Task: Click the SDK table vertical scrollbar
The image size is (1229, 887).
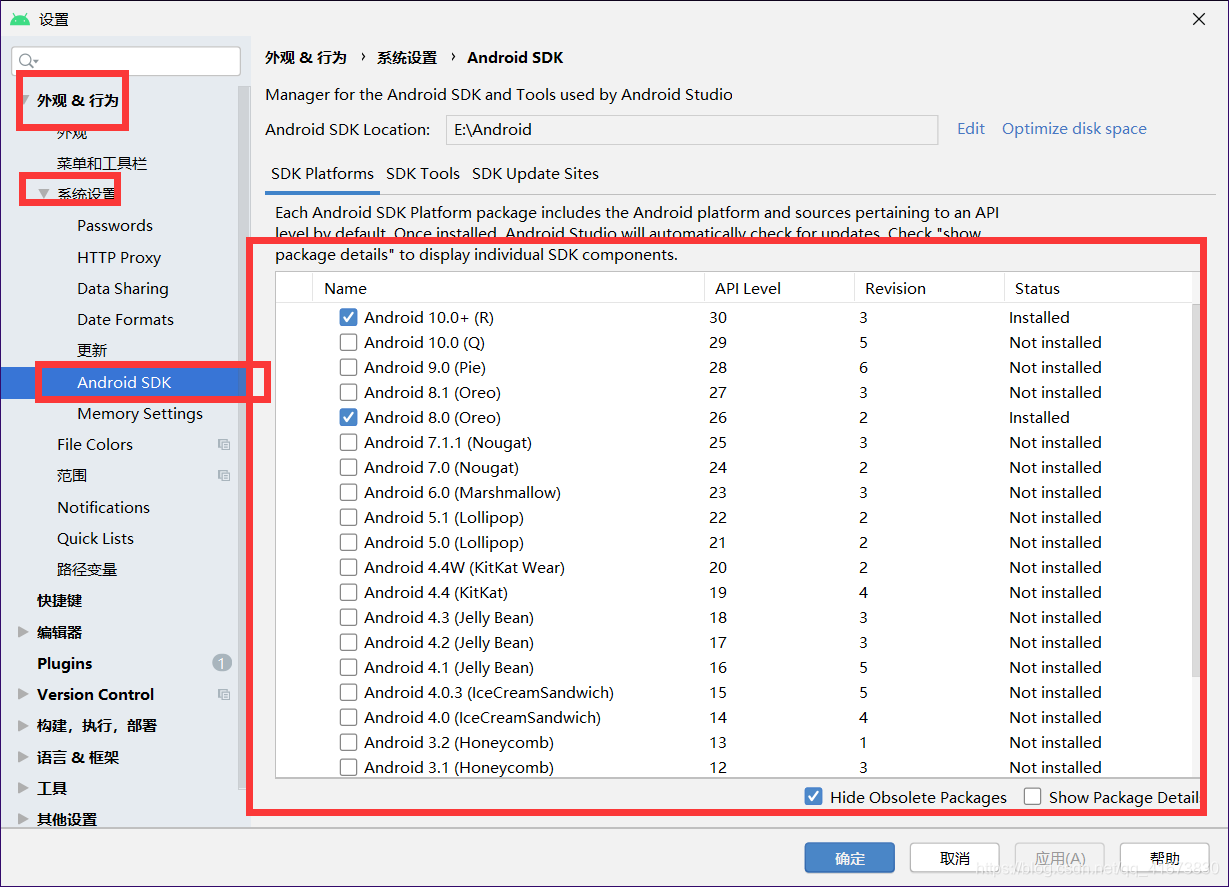Action: click(x=1196, y=490)
